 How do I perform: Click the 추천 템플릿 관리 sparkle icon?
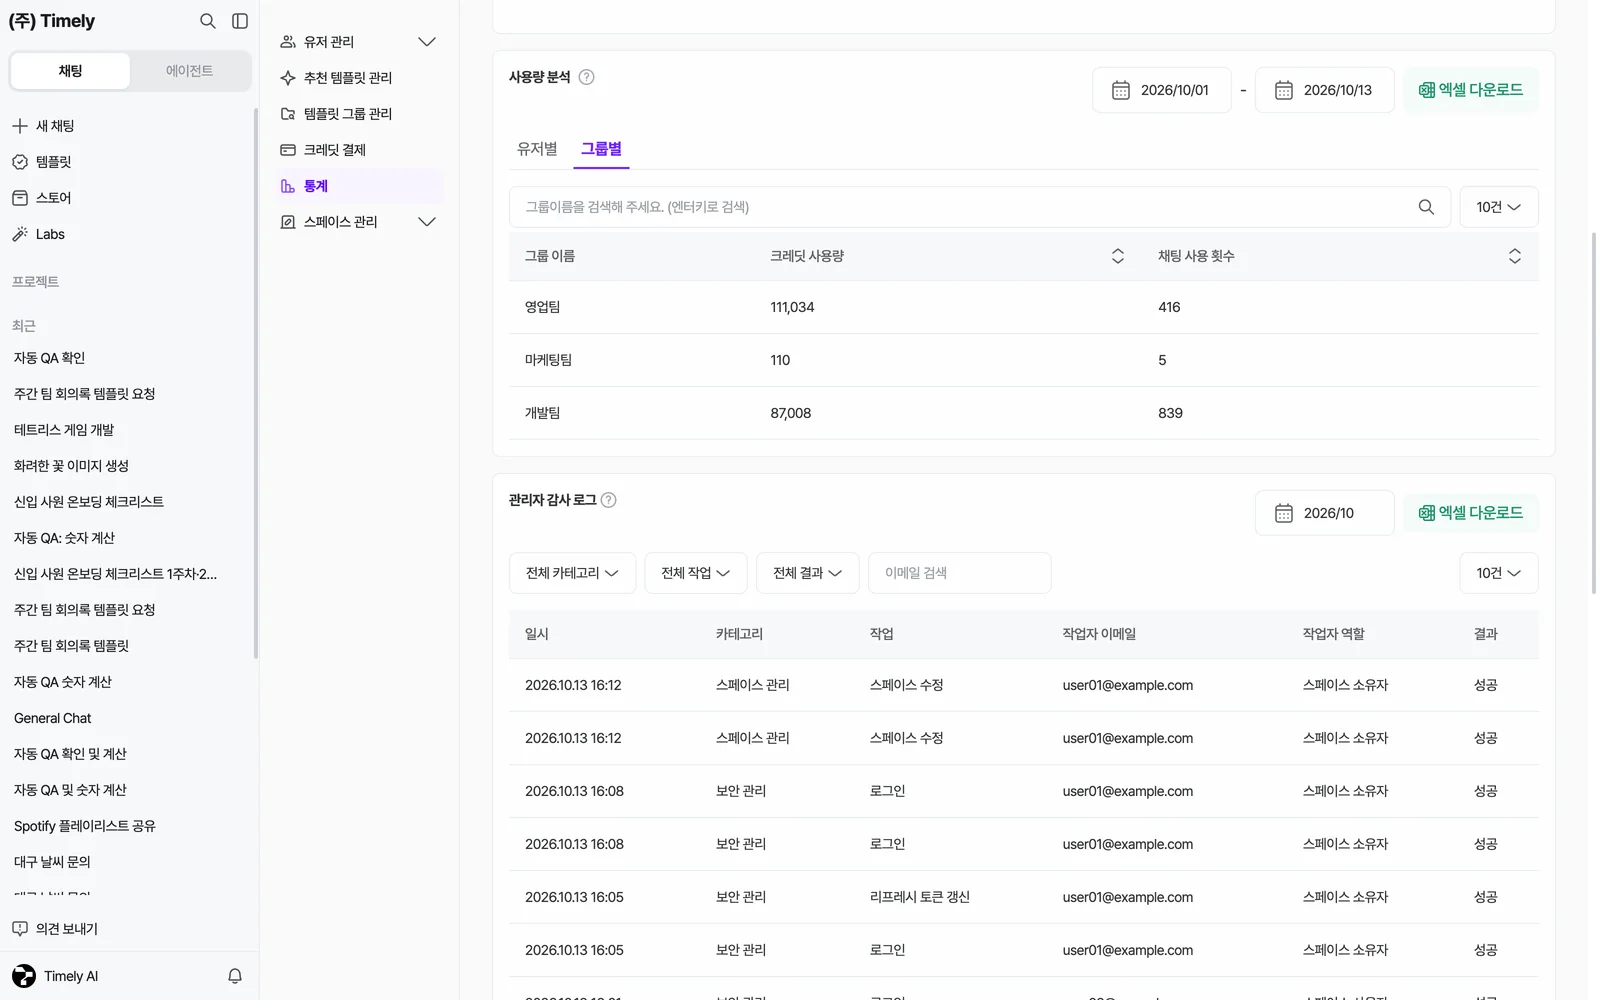click(288, 78)
